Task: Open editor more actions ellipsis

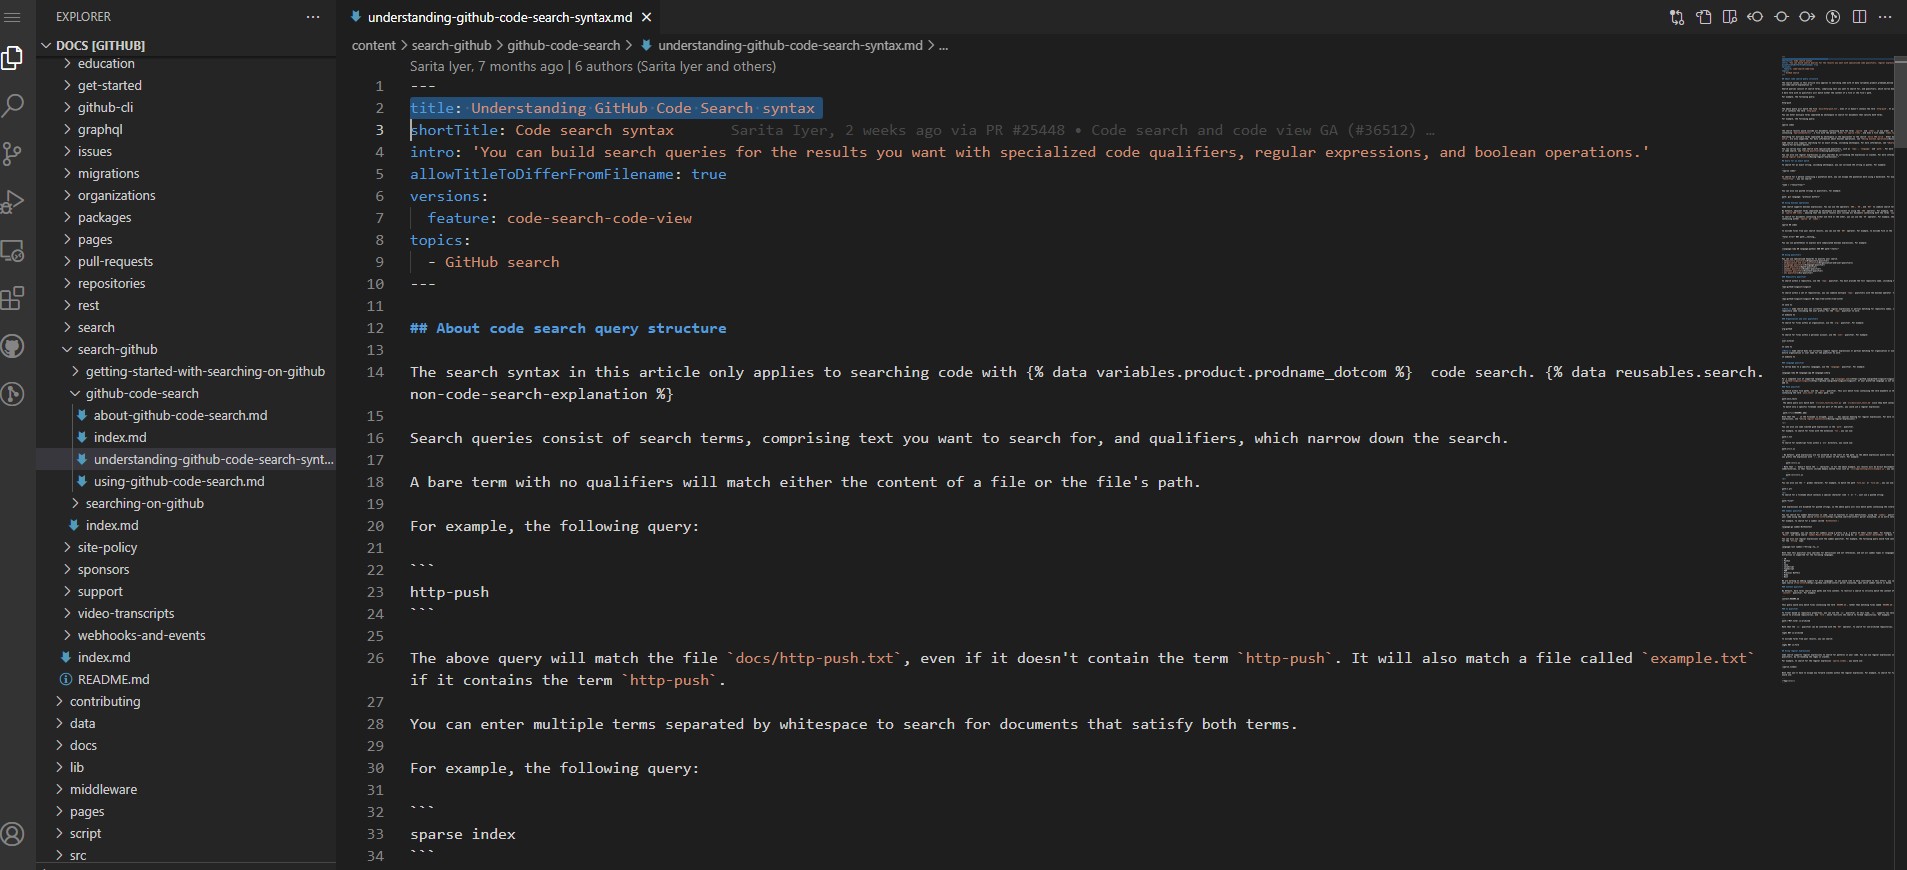Action: [x=1886, y=17]
